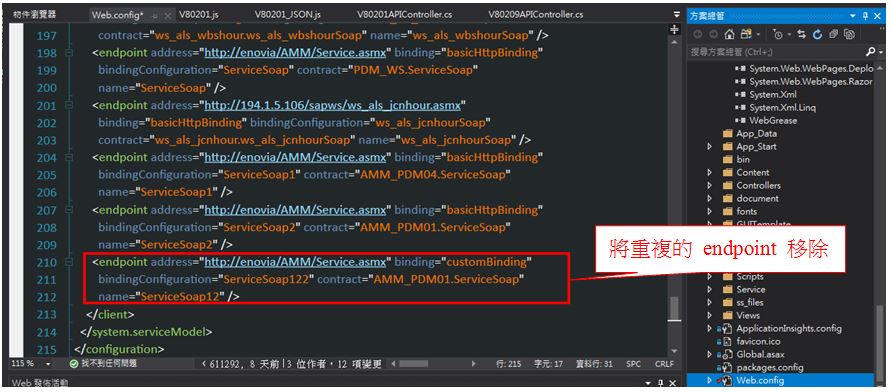Expand the ApplicationInsights.config node
The height and width of the screenshot is (392, 891).
pos(710,328)
